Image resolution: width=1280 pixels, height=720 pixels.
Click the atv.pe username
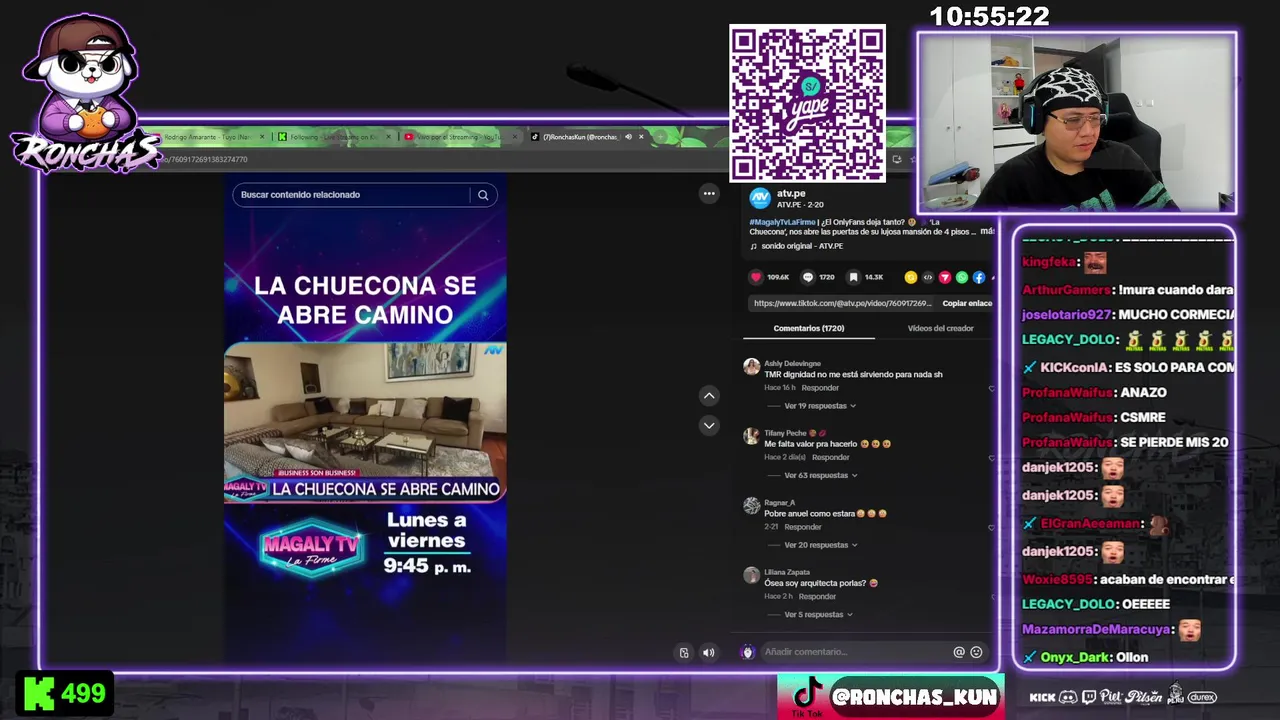[x=791, y=193]
